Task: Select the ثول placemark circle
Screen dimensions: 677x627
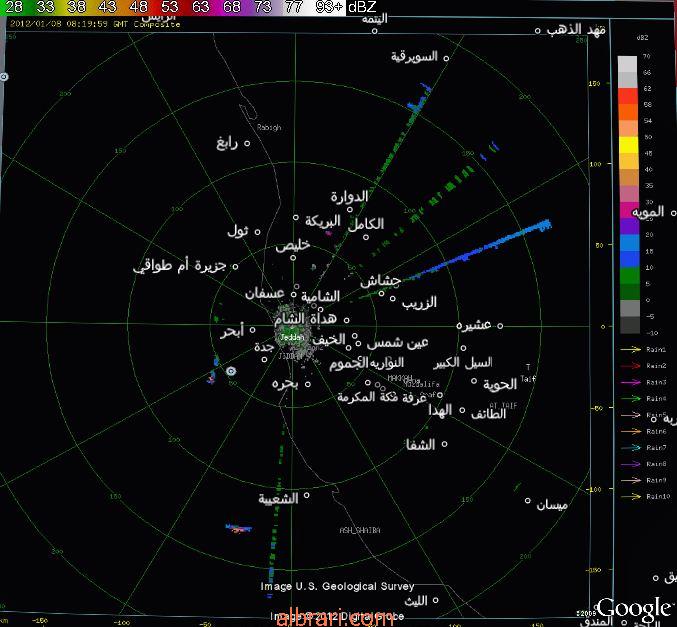Action: click(257, 232)
